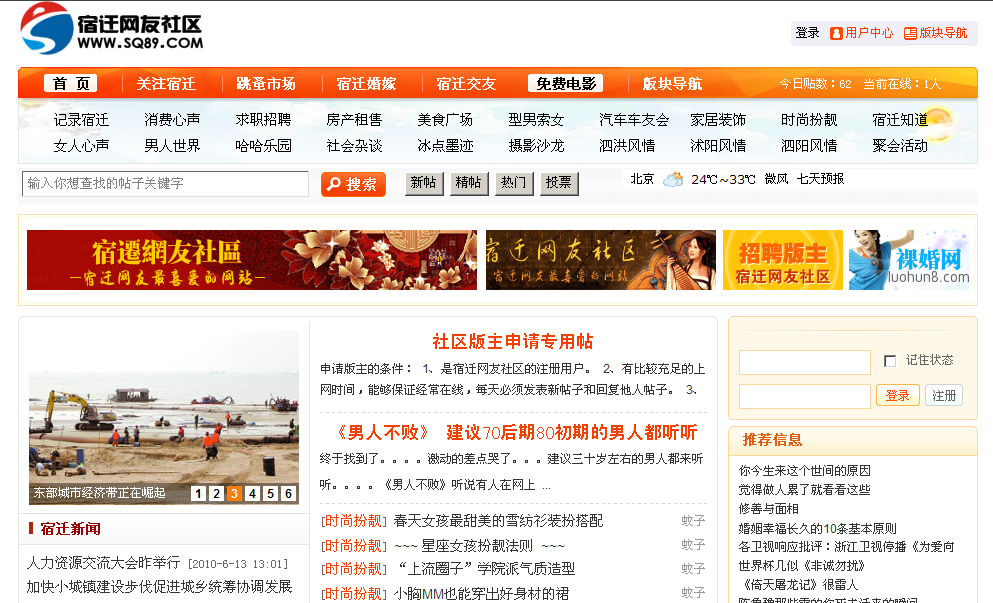Click the 招聘版主 orange banner

click(782, 260)
